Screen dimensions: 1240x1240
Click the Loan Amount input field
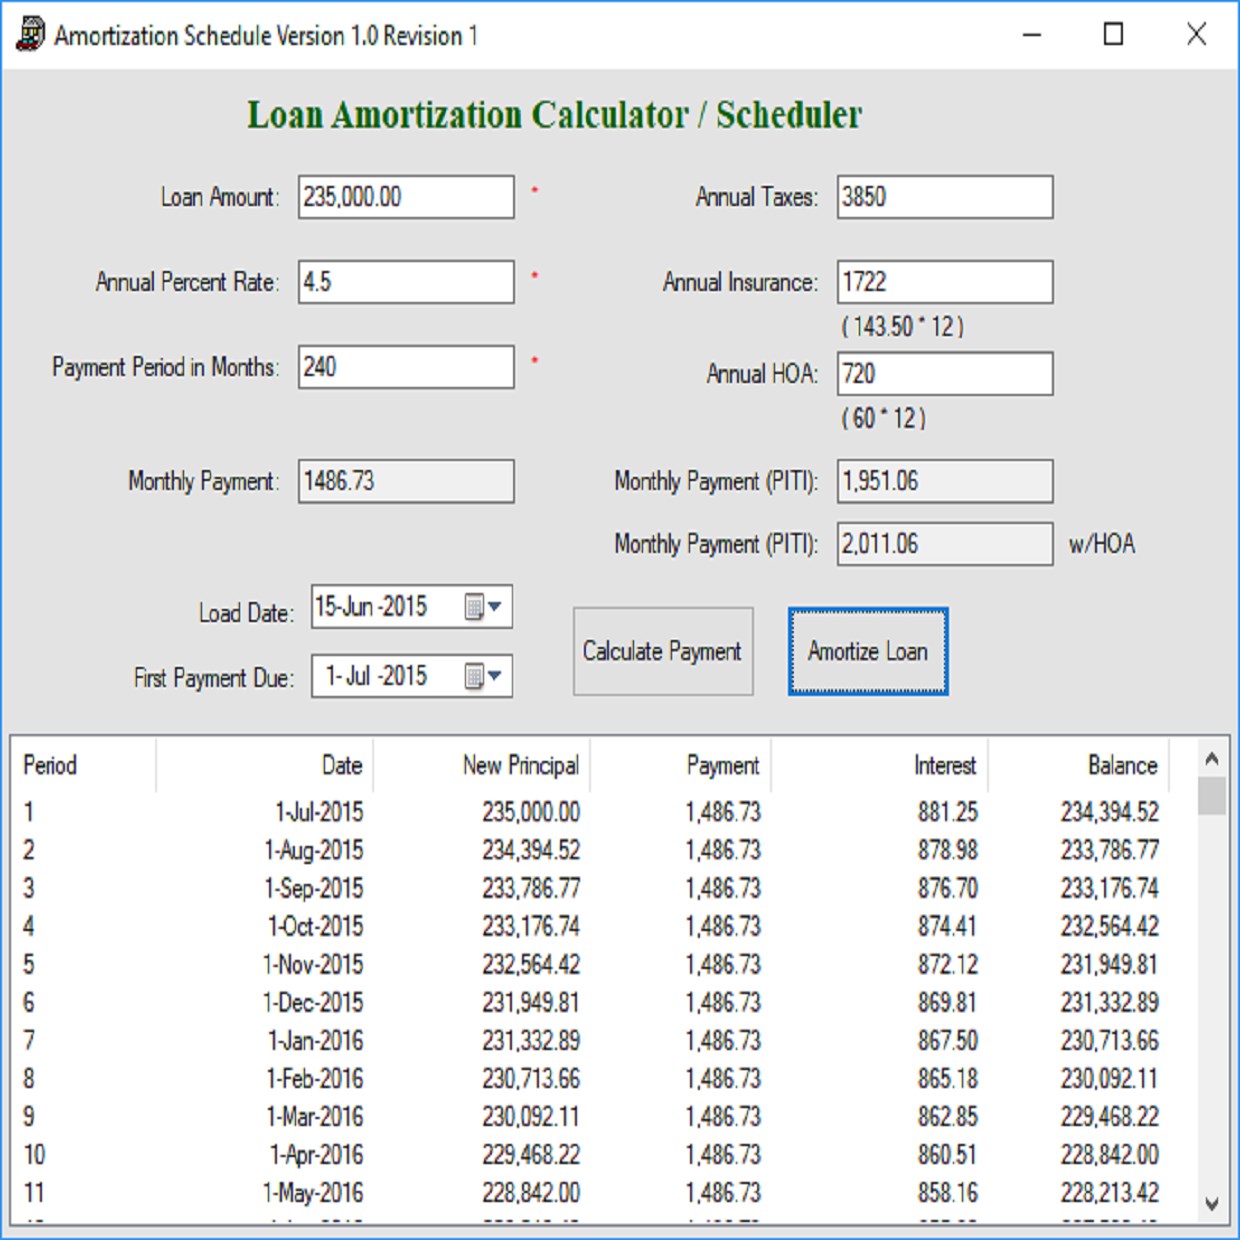pos(406,197)
